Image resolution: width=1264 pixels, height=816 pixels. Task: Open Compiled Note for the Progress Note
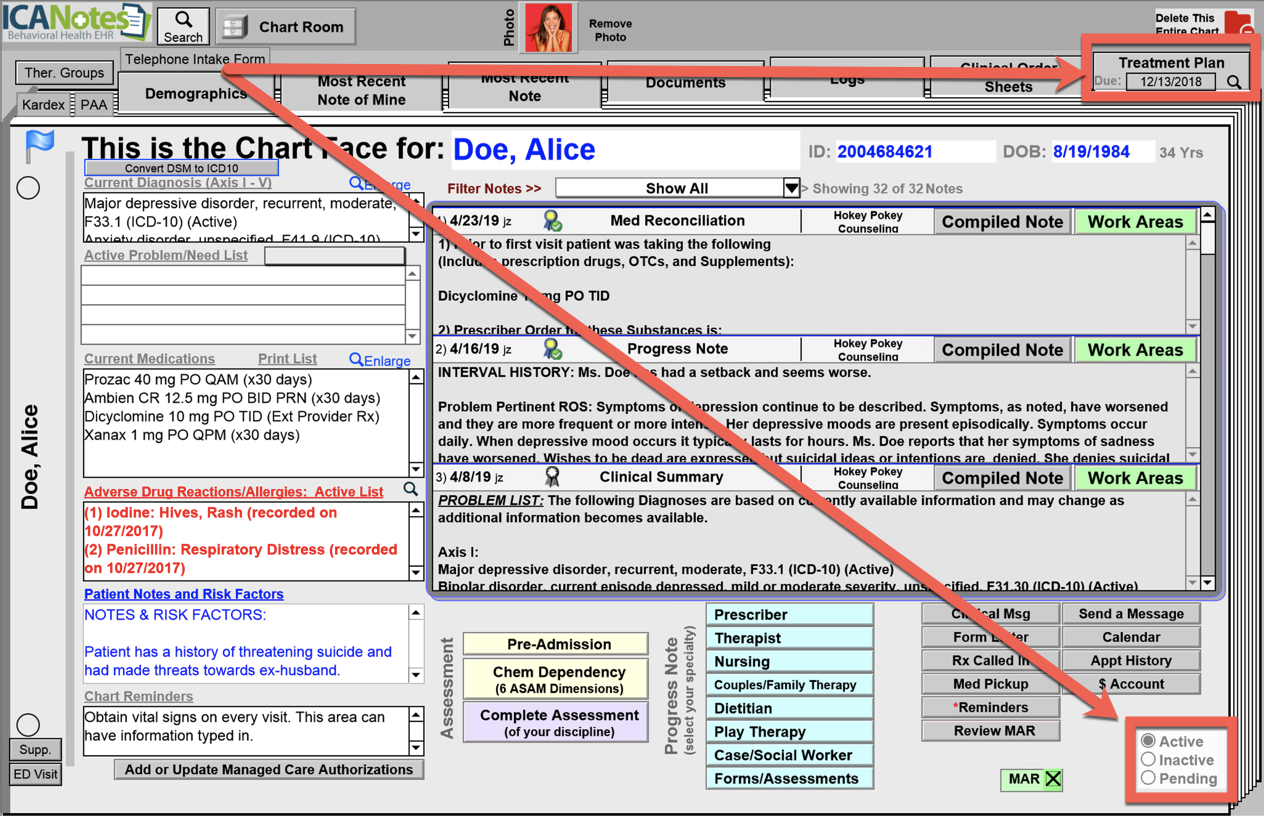tap(1002, 350)
